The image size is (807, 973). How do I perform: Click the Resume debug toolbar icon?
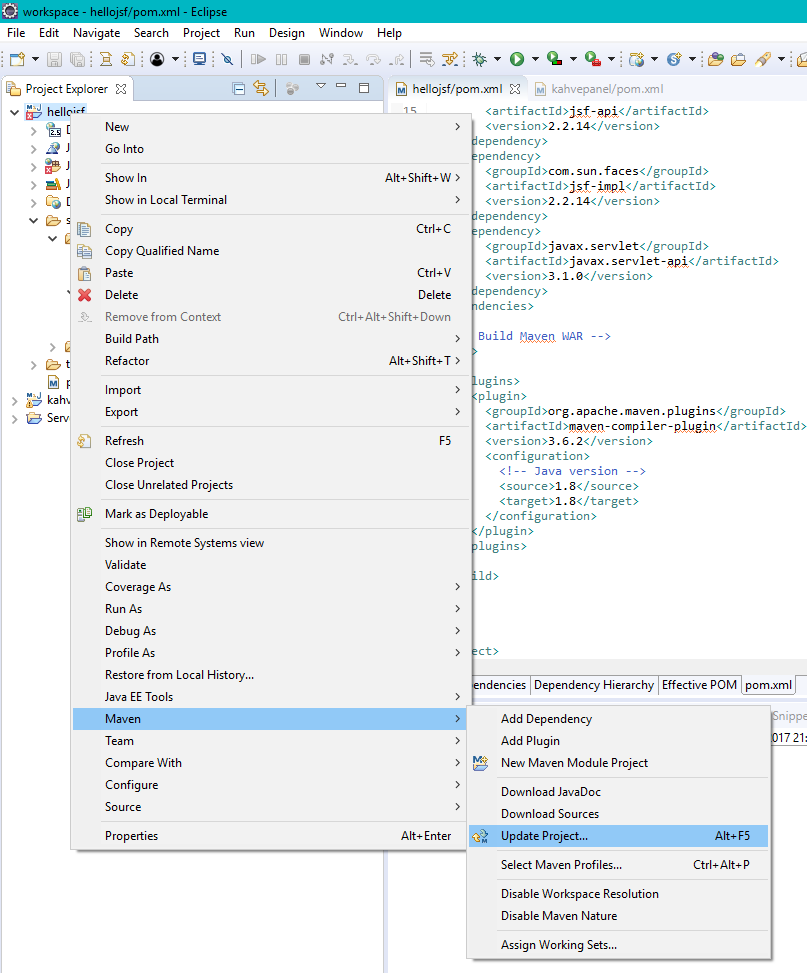pyautogui.click(x=258, y=59)
